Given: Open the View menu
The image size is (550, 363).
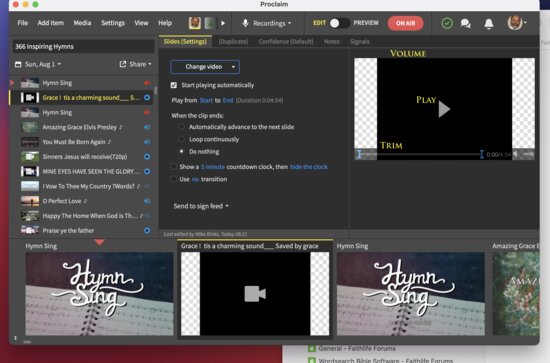Looking at the screenshot, I should [141, 23].
